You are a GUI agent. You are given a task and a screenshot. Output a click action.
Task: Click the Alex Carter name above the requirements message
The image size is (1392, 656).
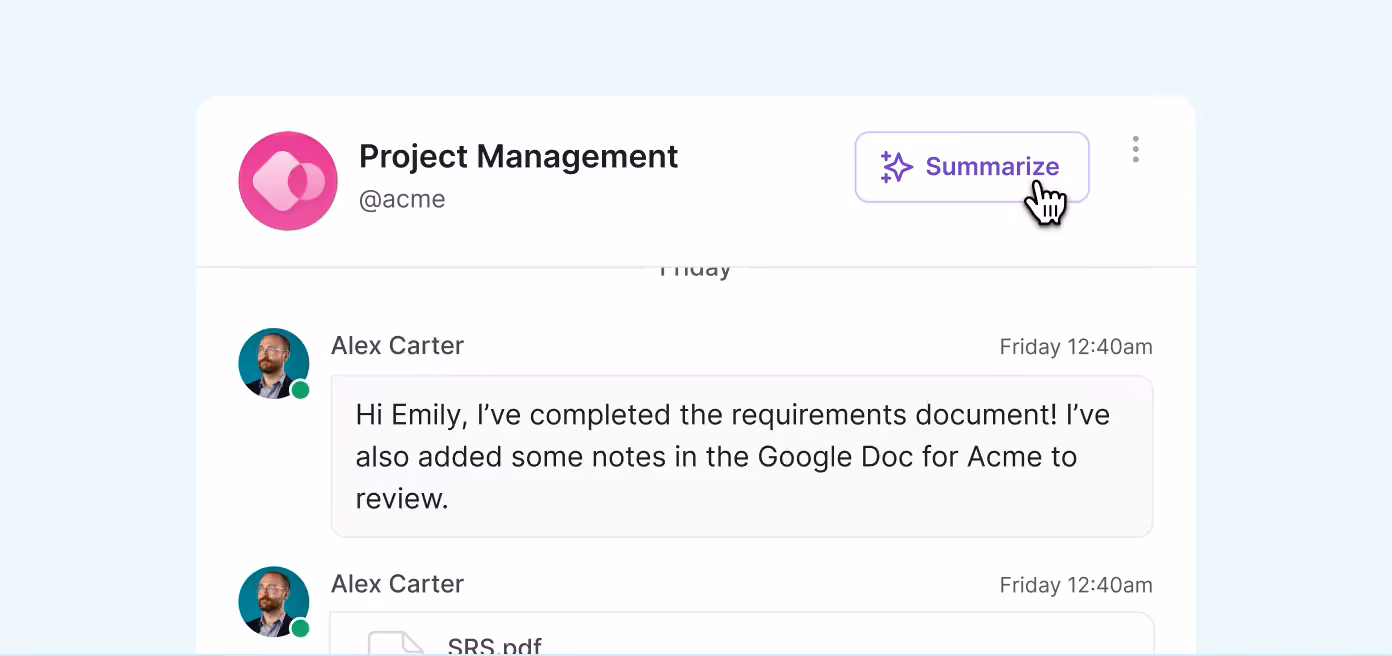tap(397, 346)
